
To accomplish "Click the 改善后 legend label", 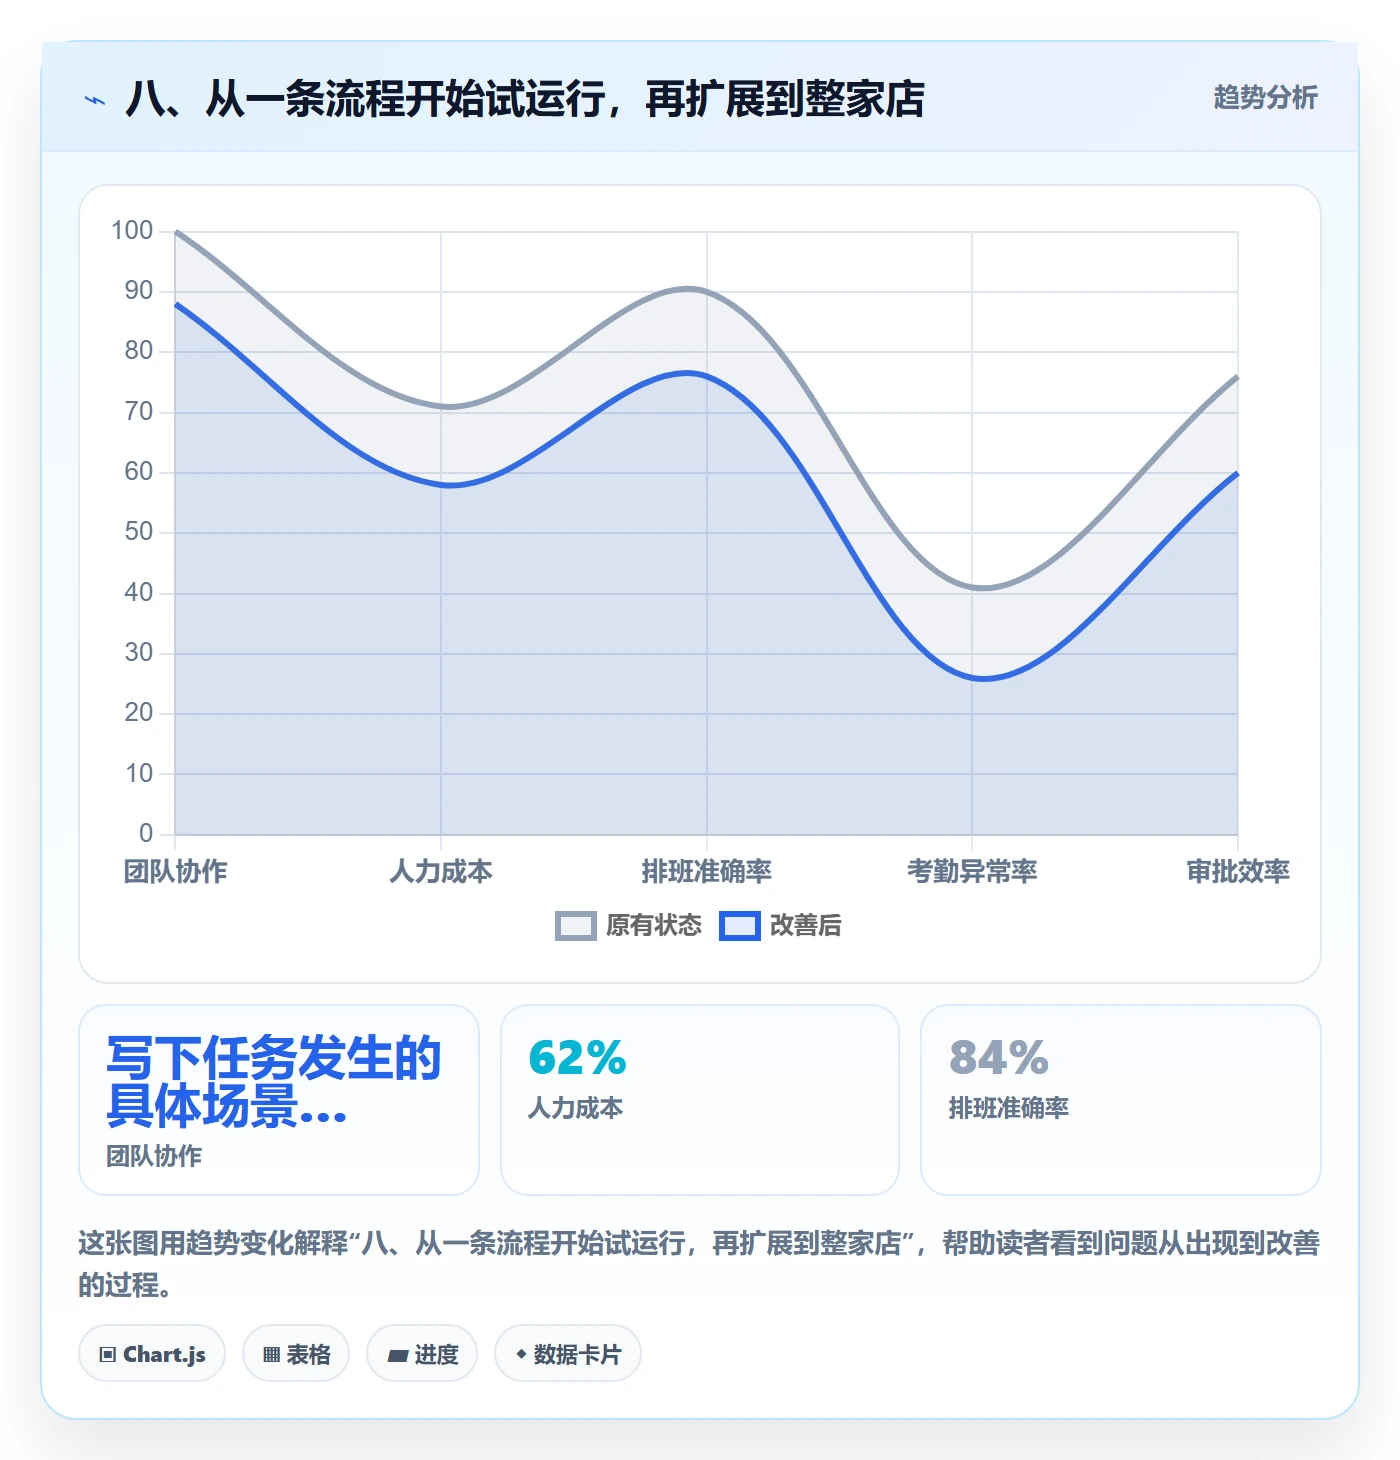I will coord(806,926).
